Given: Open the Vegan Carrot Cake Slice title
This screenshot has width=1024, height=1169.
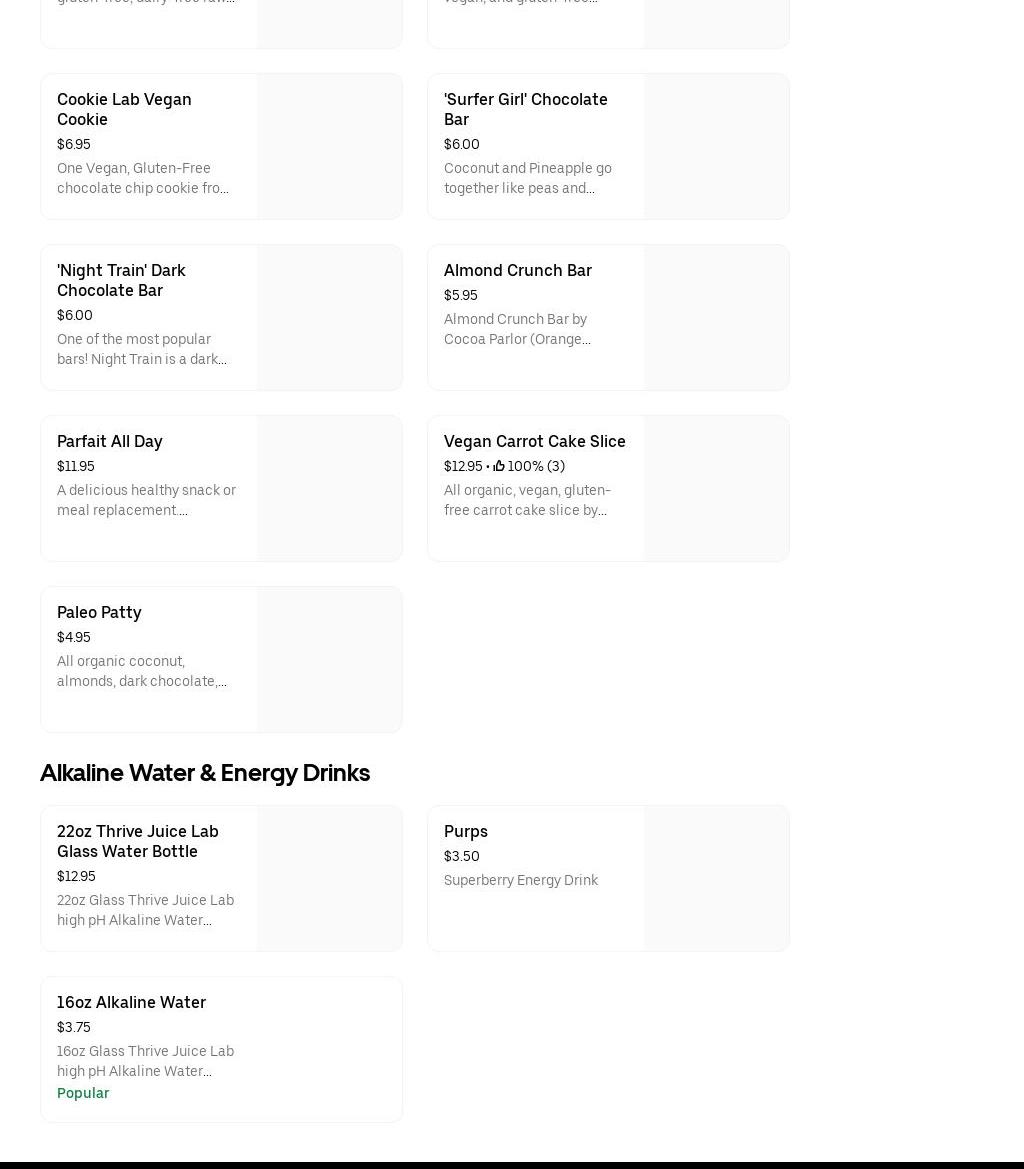Looking at the screenshot, I should 534,441.
